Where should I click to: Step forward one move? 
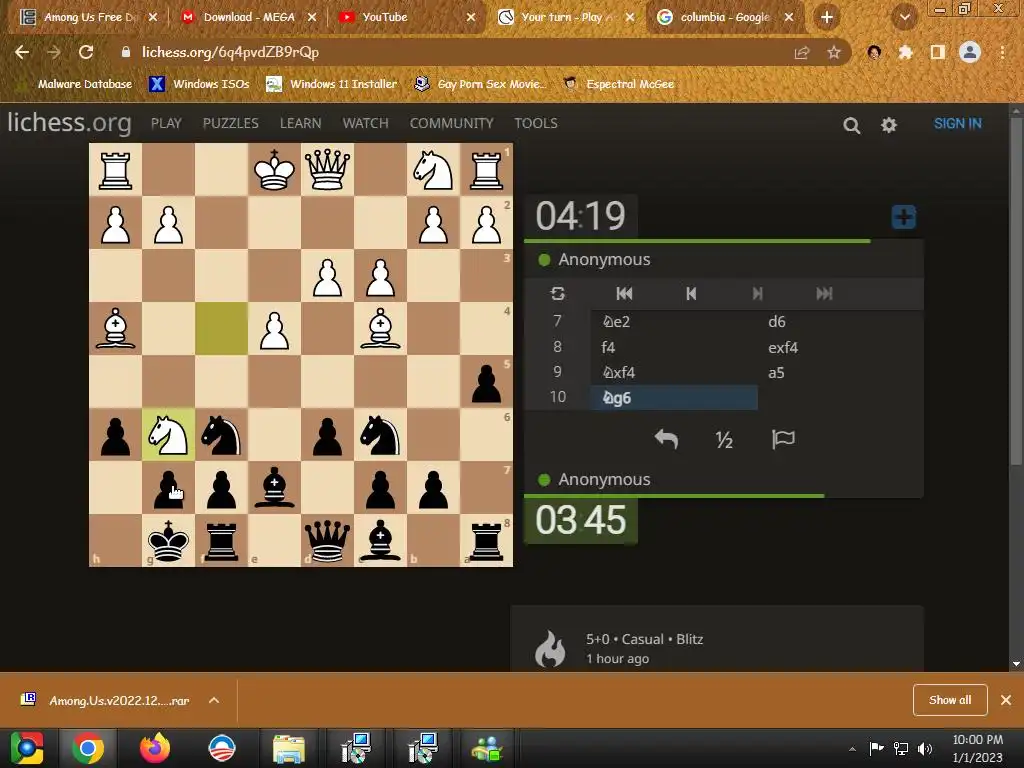[x=758, y=293]
